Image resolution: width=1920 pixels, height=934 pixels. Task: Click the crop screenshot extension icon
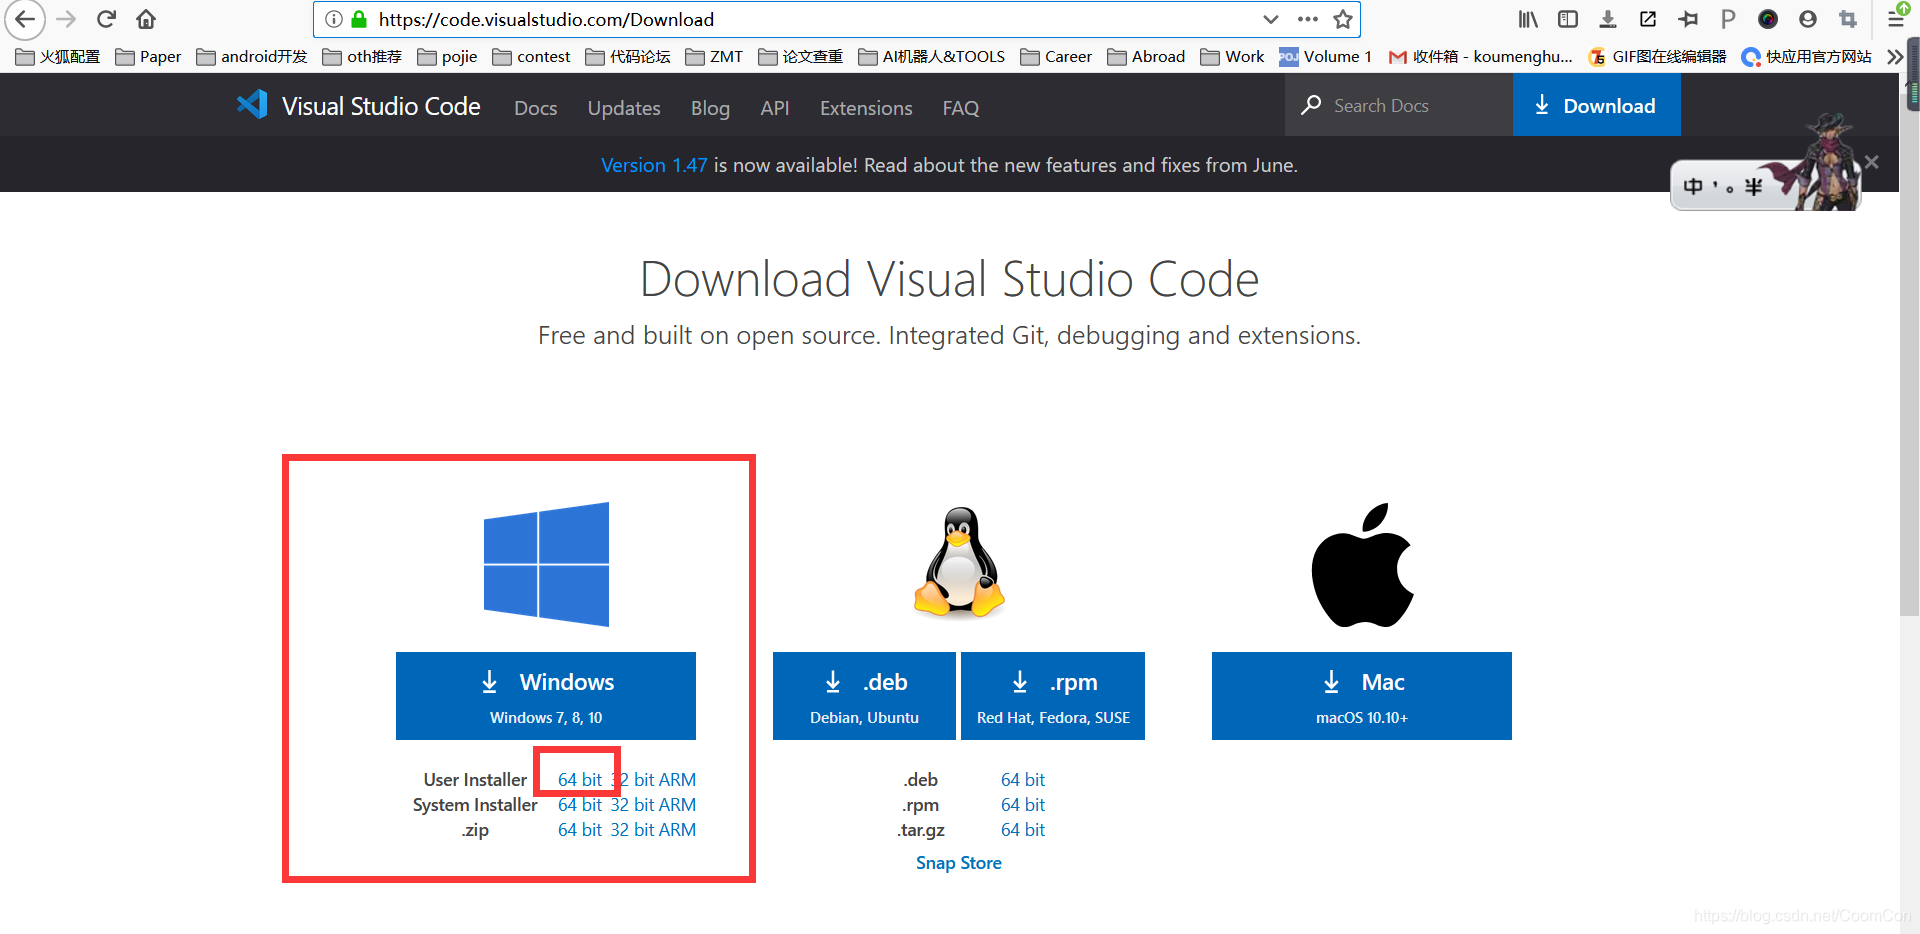click(x=1848, y=19)
